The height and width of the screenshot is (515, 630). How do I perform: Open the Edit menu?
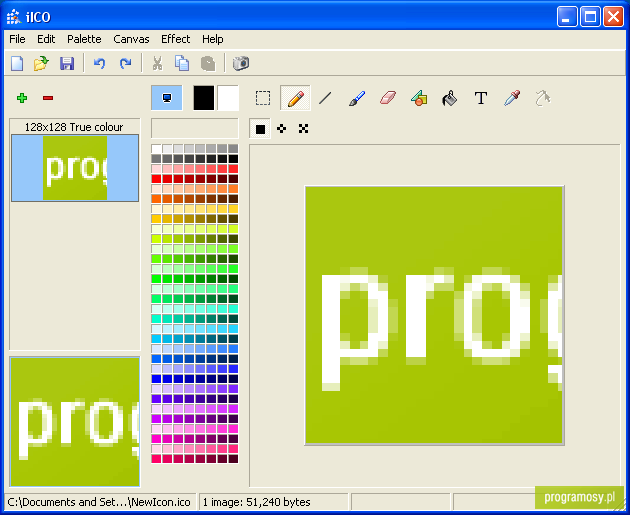pos(46,39)
